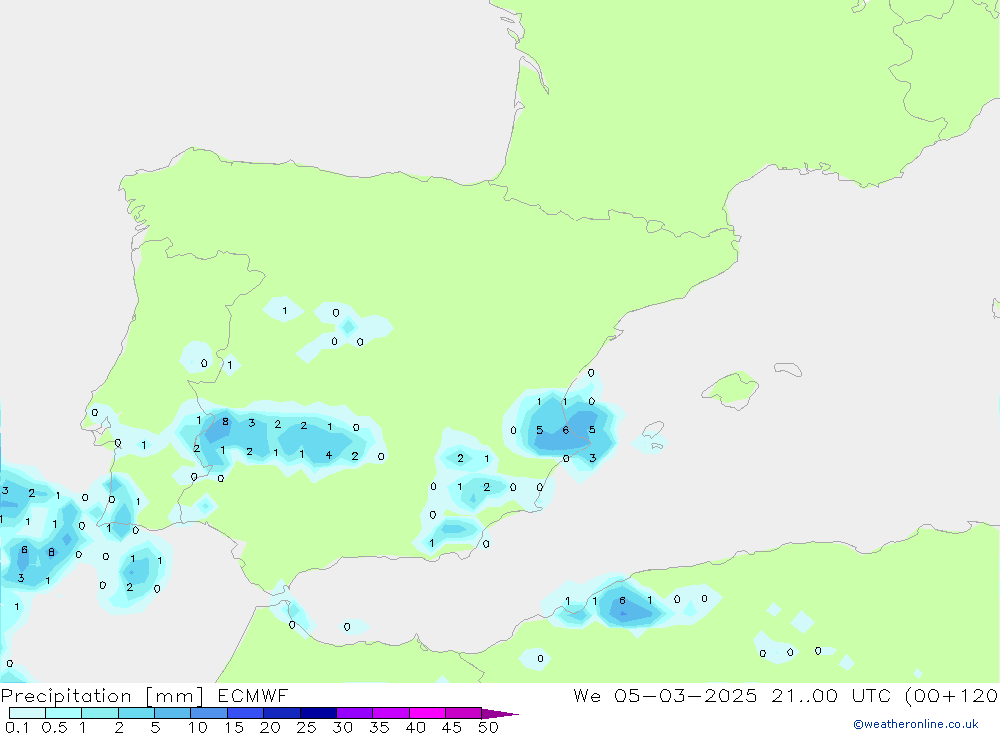Screen dimensions: 1000x733
Task: Click the 30–35 mm legend color box
Action: click(x=354, y=713)
